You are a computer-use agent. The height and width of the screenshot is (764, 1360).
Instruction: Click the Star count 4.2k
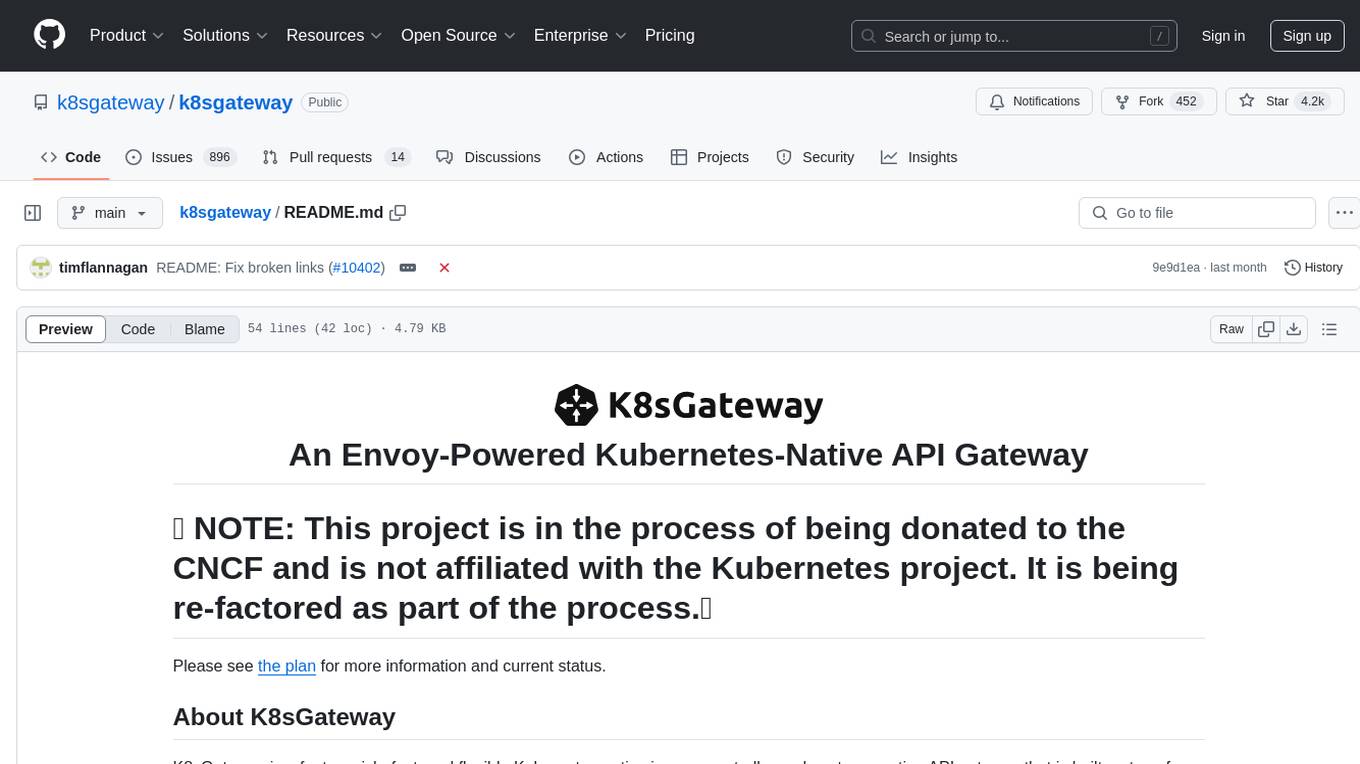coord(1311,102)
